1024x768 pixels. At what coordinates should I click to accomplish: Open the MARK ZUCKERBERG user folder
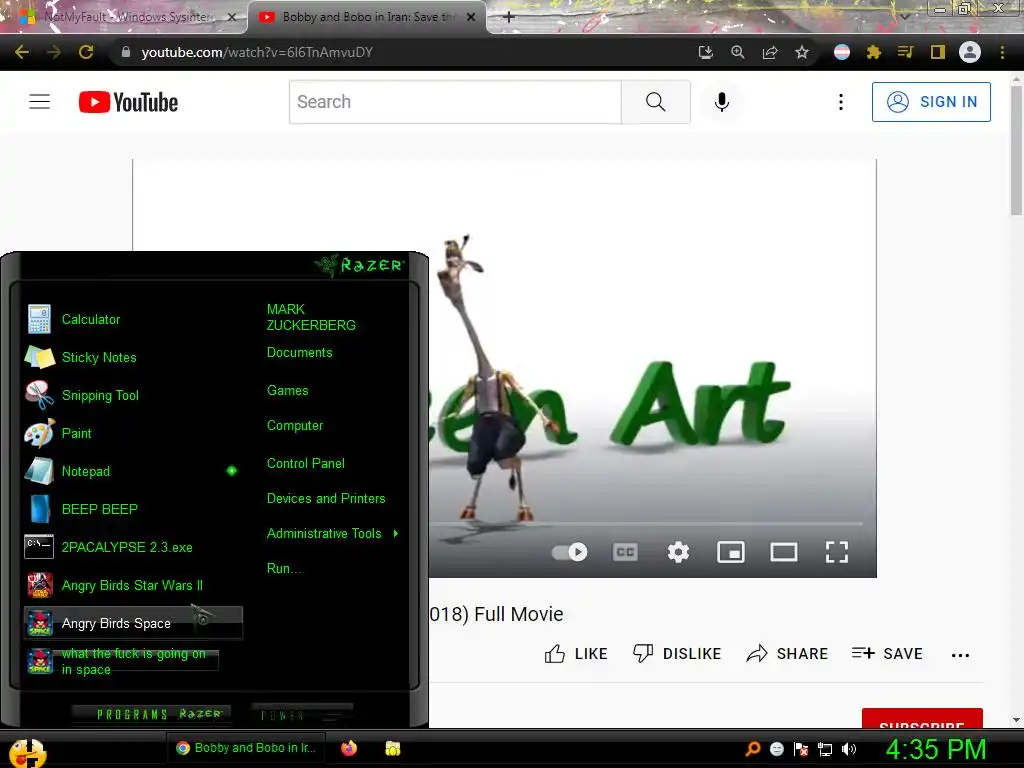[311, 317]
